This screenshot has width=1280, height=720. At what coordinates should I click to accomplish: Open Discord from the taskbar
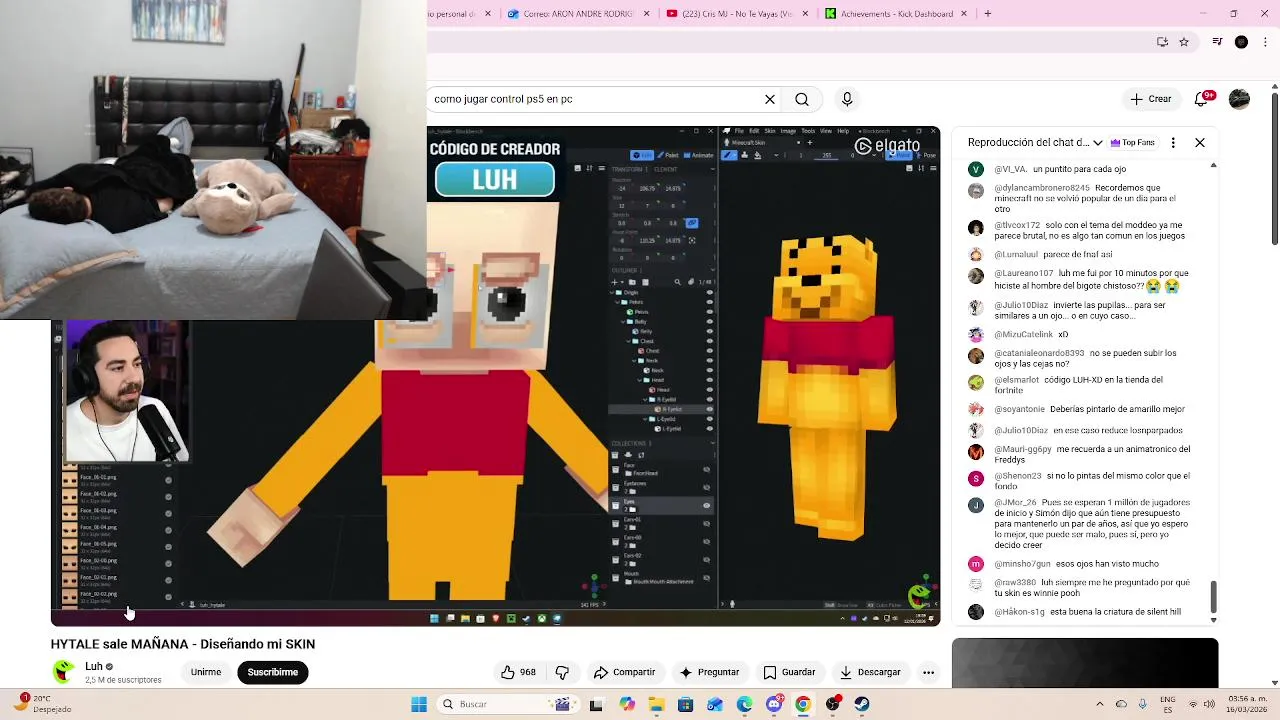[774, 704]
